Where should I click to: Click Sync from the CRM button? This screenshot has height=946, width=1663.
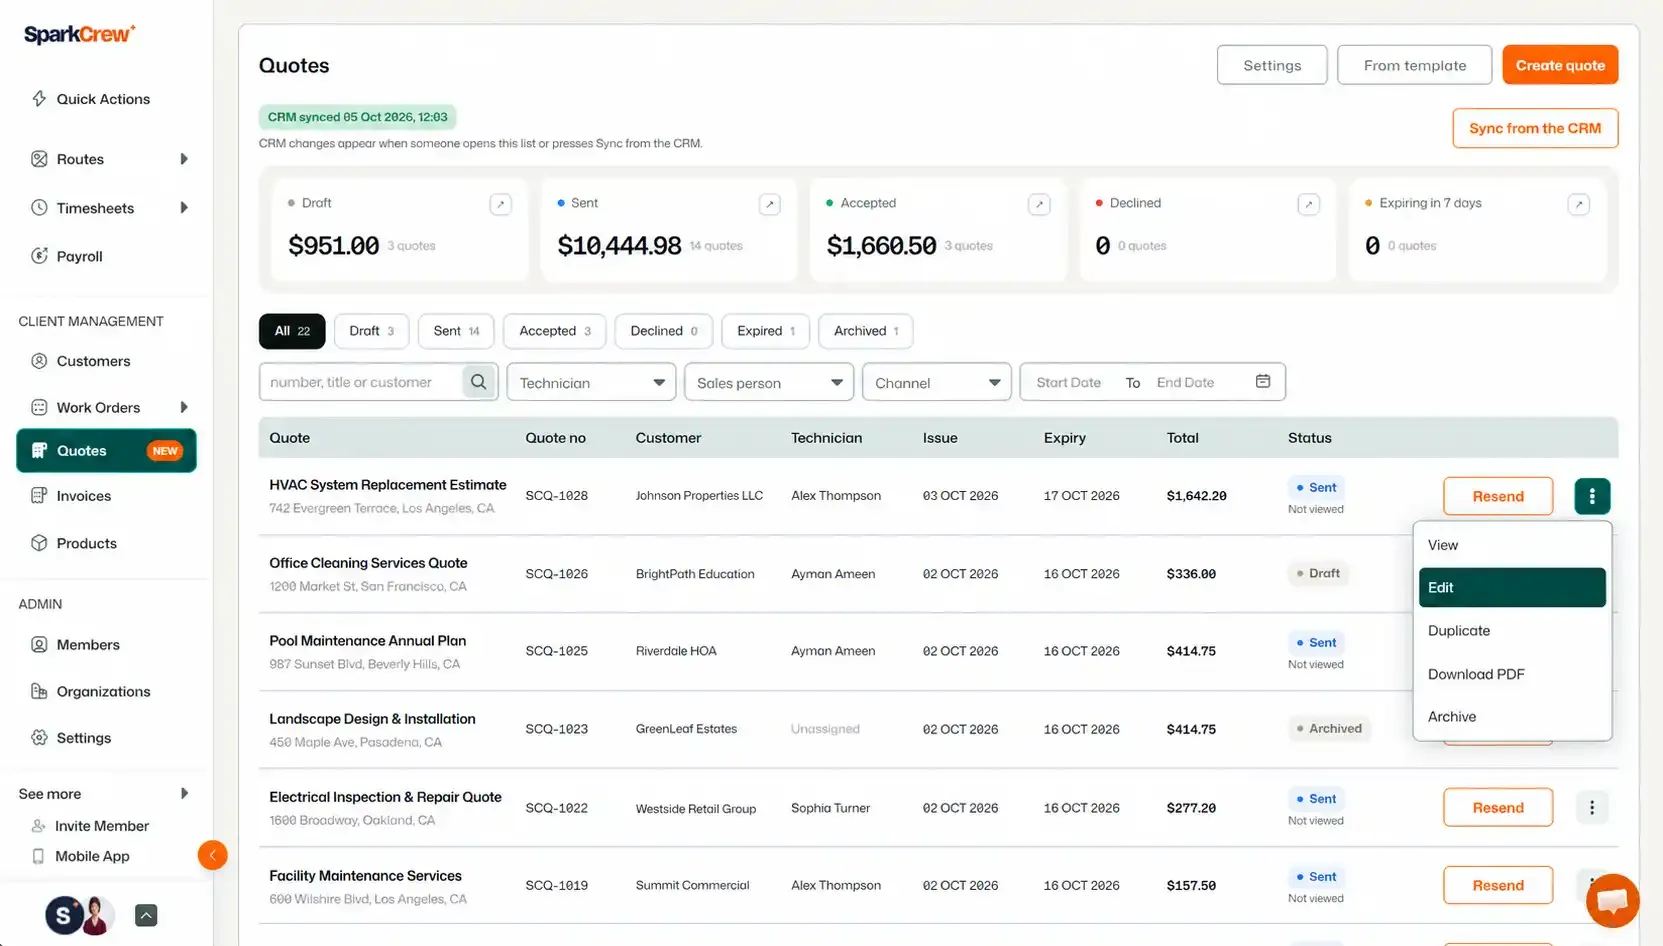1535,128
